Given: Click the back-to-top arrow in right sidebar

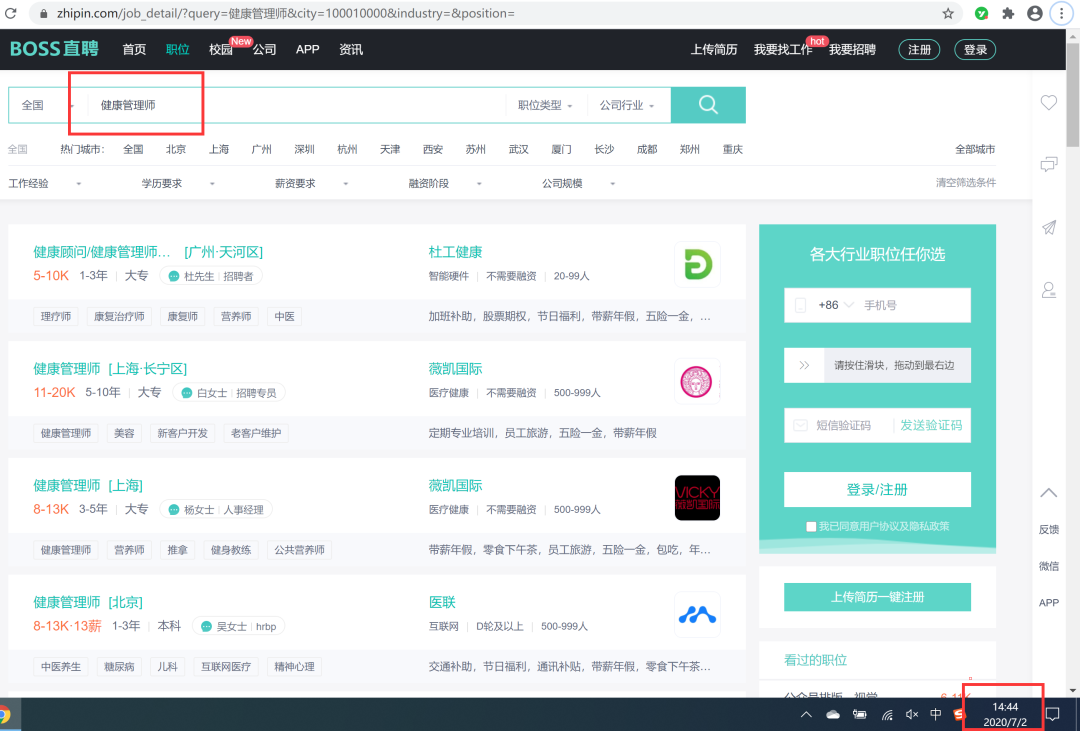Looking at the screenshot, I should [1048, 493].
